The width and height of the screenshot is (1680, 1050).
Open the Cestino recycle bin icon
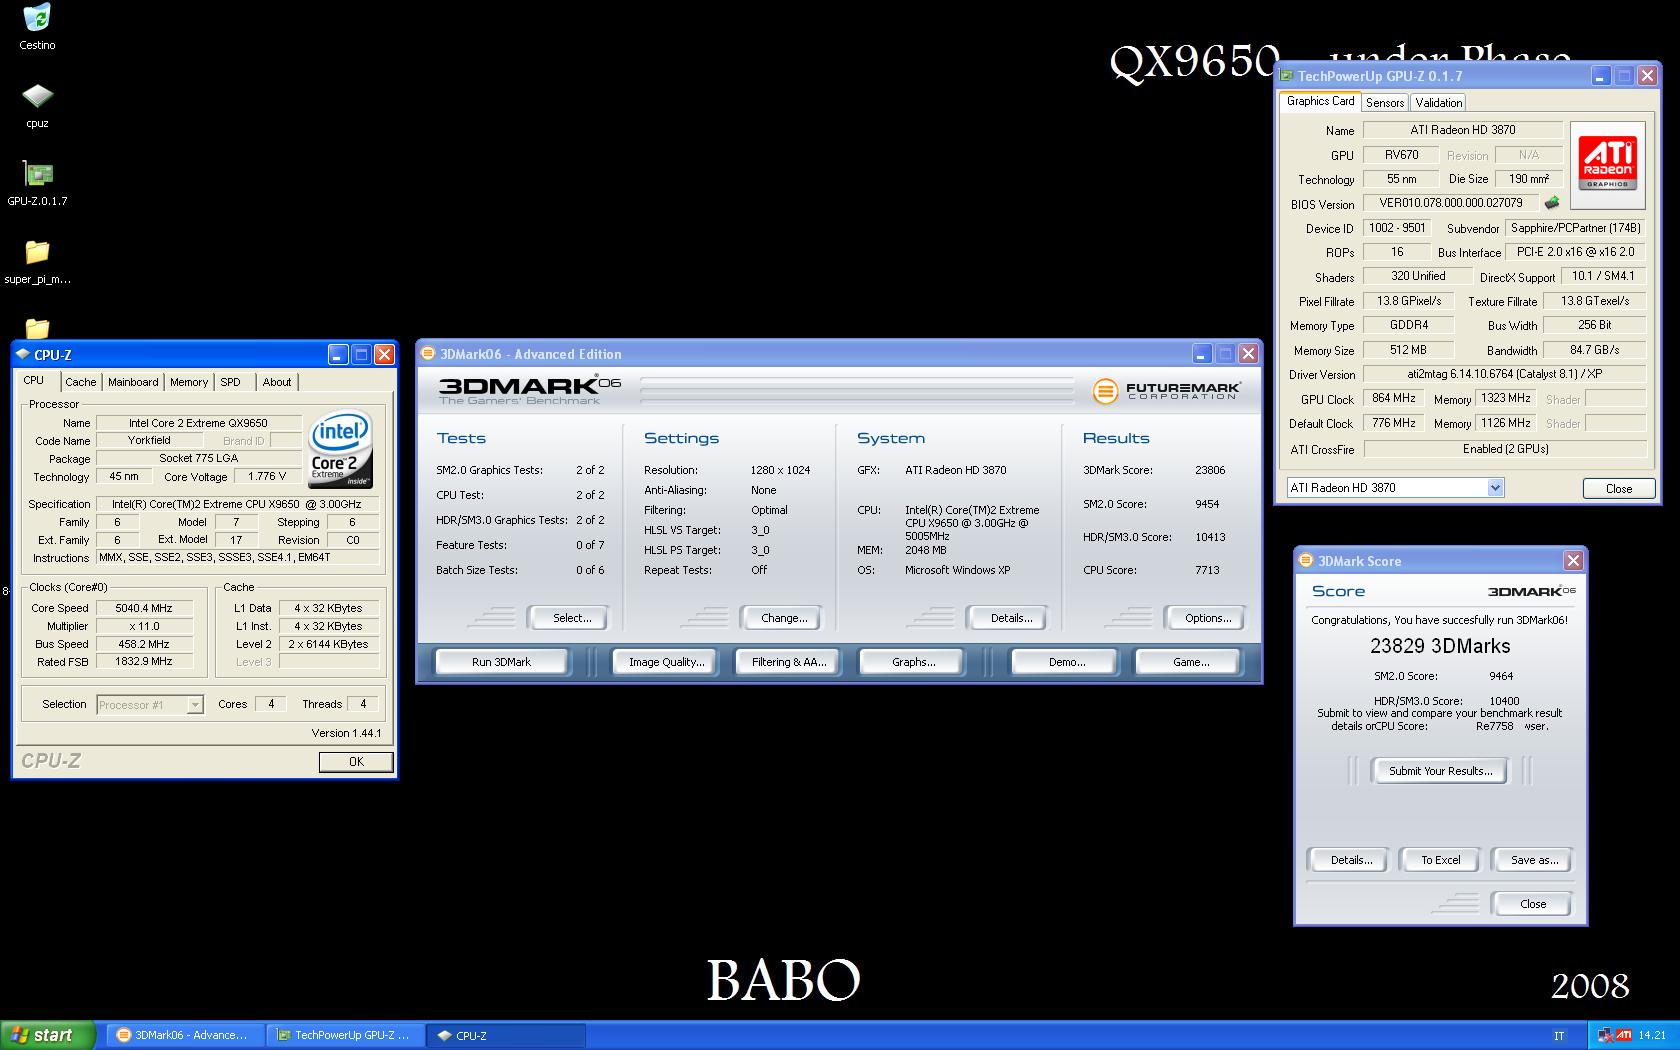click(37, 27)
